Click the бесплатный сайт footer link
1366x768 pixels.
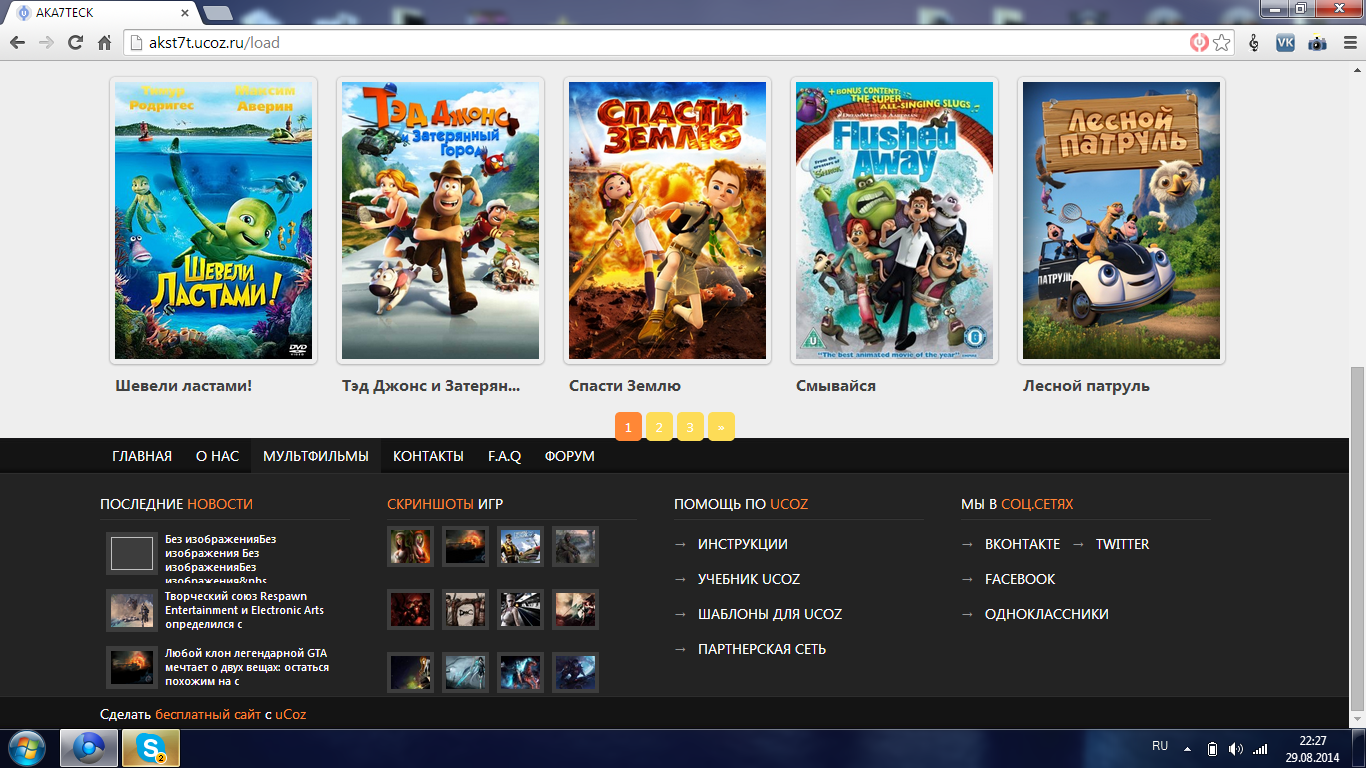click(208, 714)
